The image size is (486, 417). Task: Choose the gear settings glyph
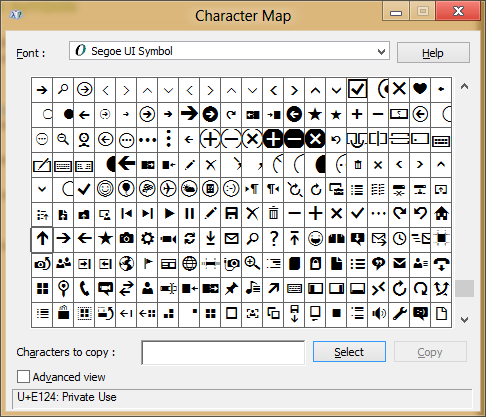[147, 239]
